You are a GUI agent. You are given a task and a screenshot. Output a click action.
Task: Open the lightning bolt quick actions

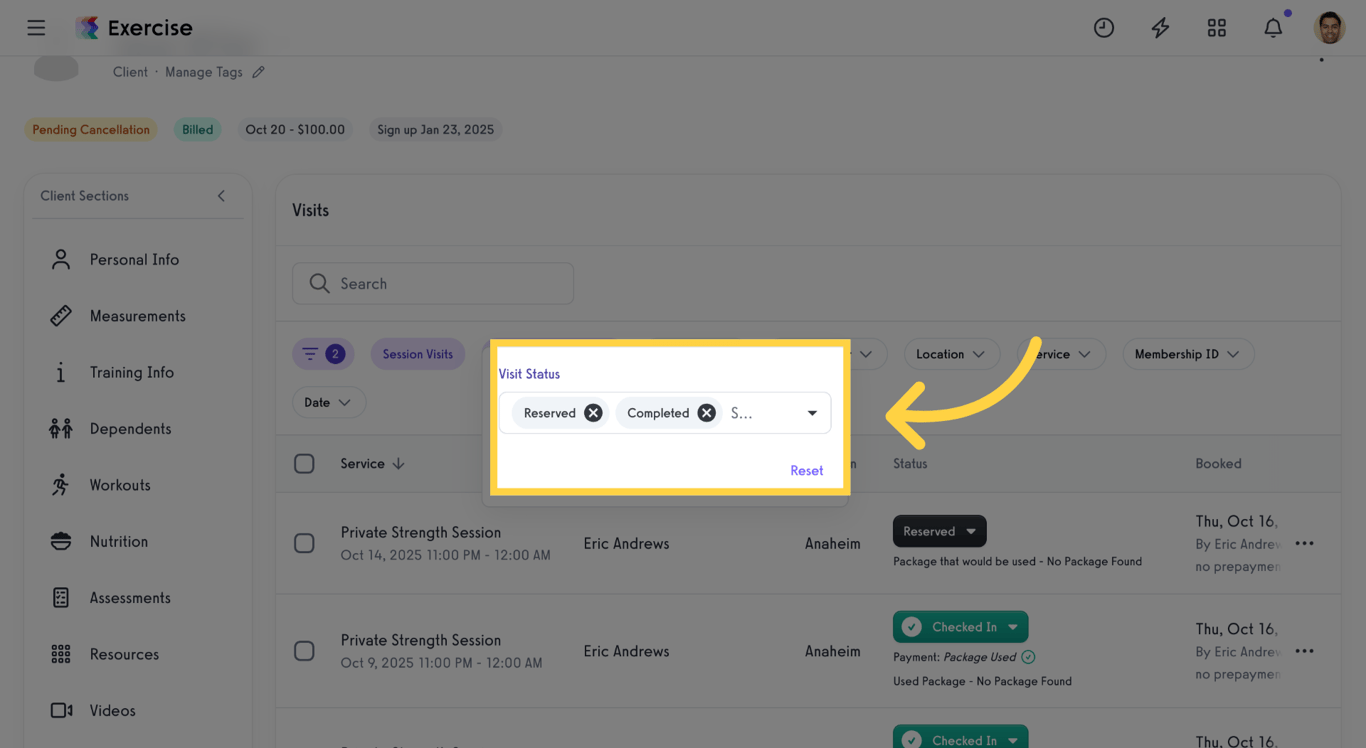pos(1160,28)
